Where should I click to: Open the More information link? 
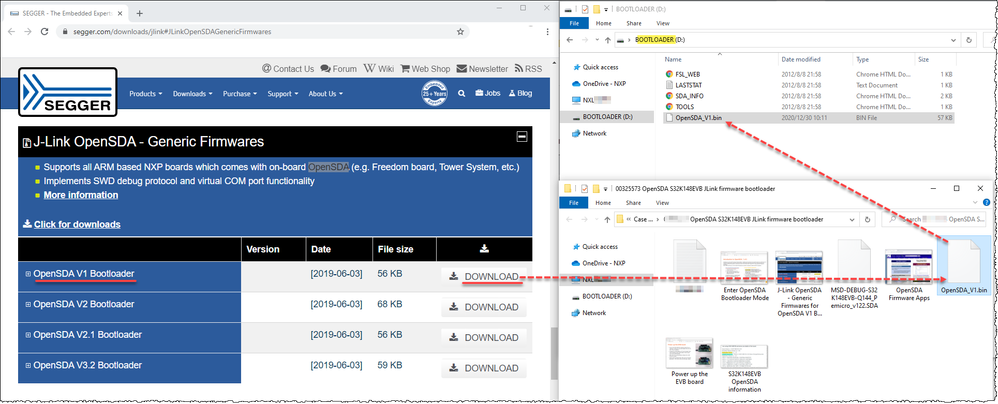(x=81, y=195)
